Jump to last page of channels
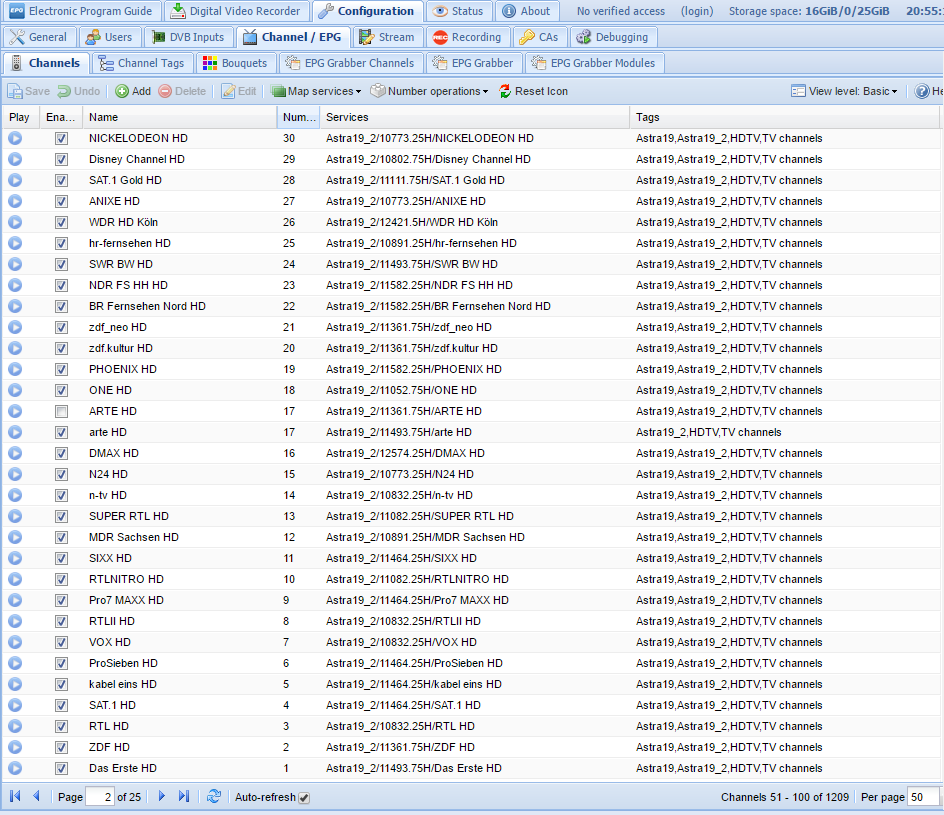The image size is (944, 815). point(184,796)
